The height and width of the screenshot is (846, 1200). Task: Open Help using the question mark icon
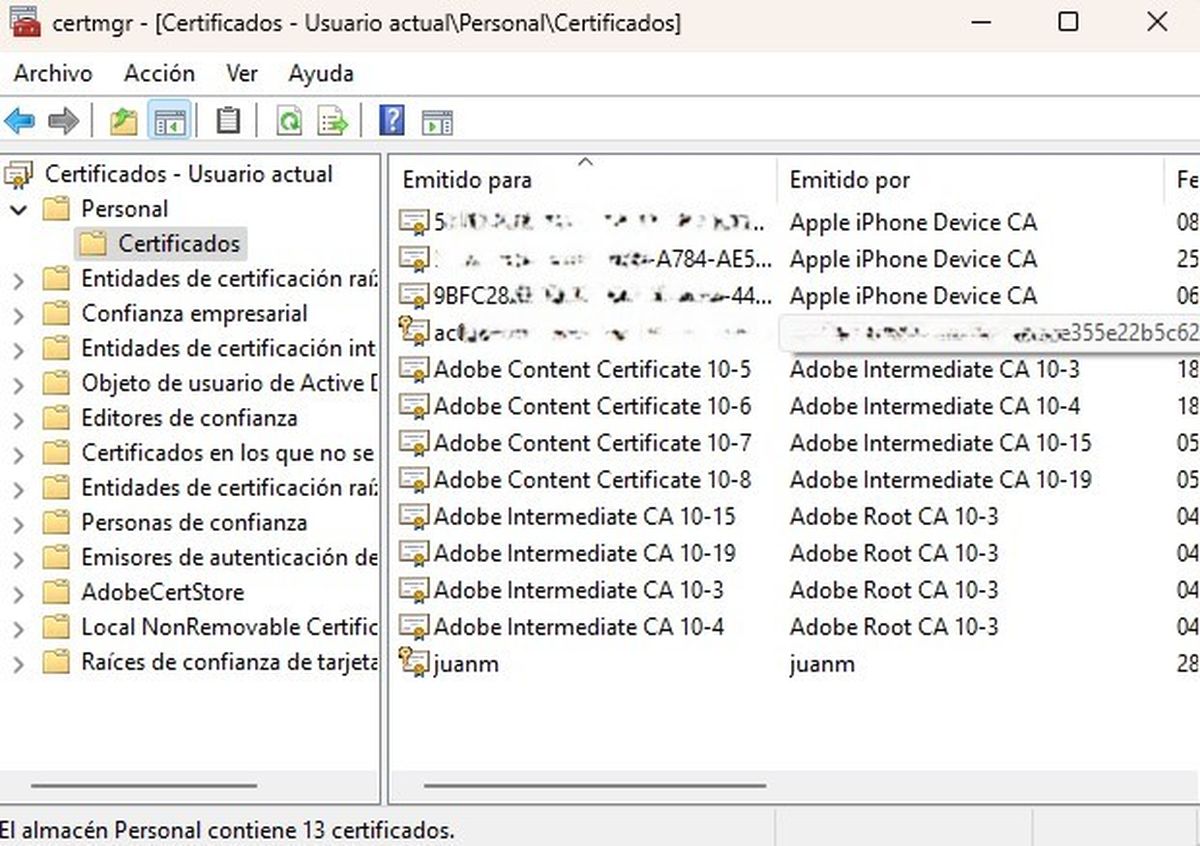click(392, 120)
